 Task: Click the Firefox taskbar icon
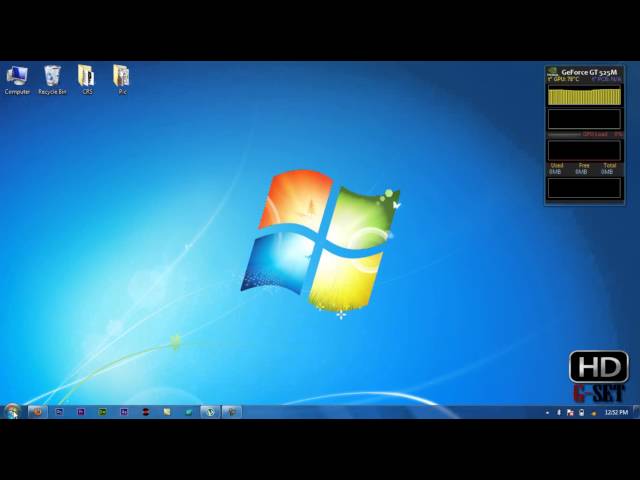pos(38,412)
